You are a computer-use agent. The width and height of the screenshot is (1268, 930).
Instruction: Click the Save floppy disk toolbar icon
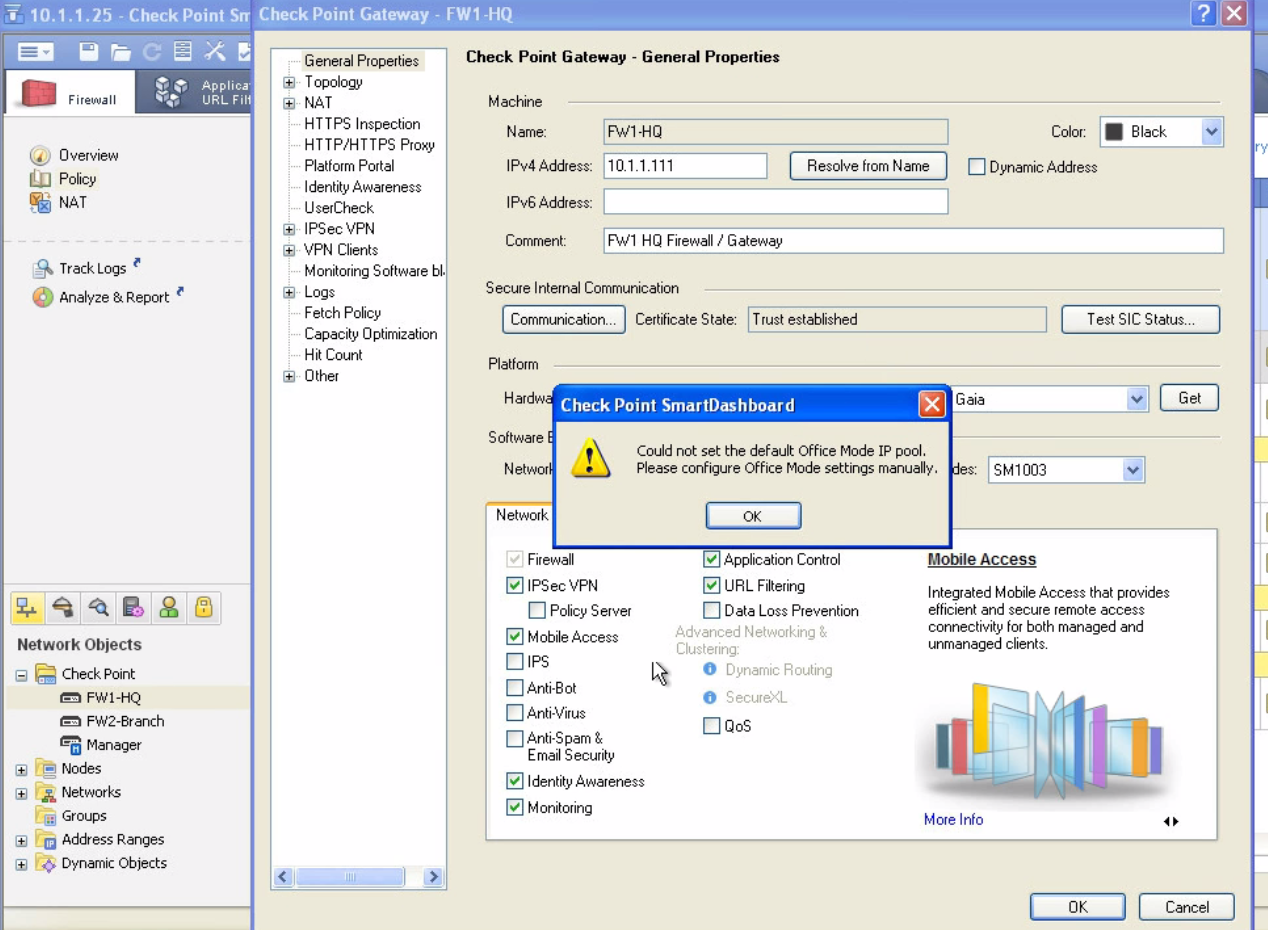pos(88,52)
